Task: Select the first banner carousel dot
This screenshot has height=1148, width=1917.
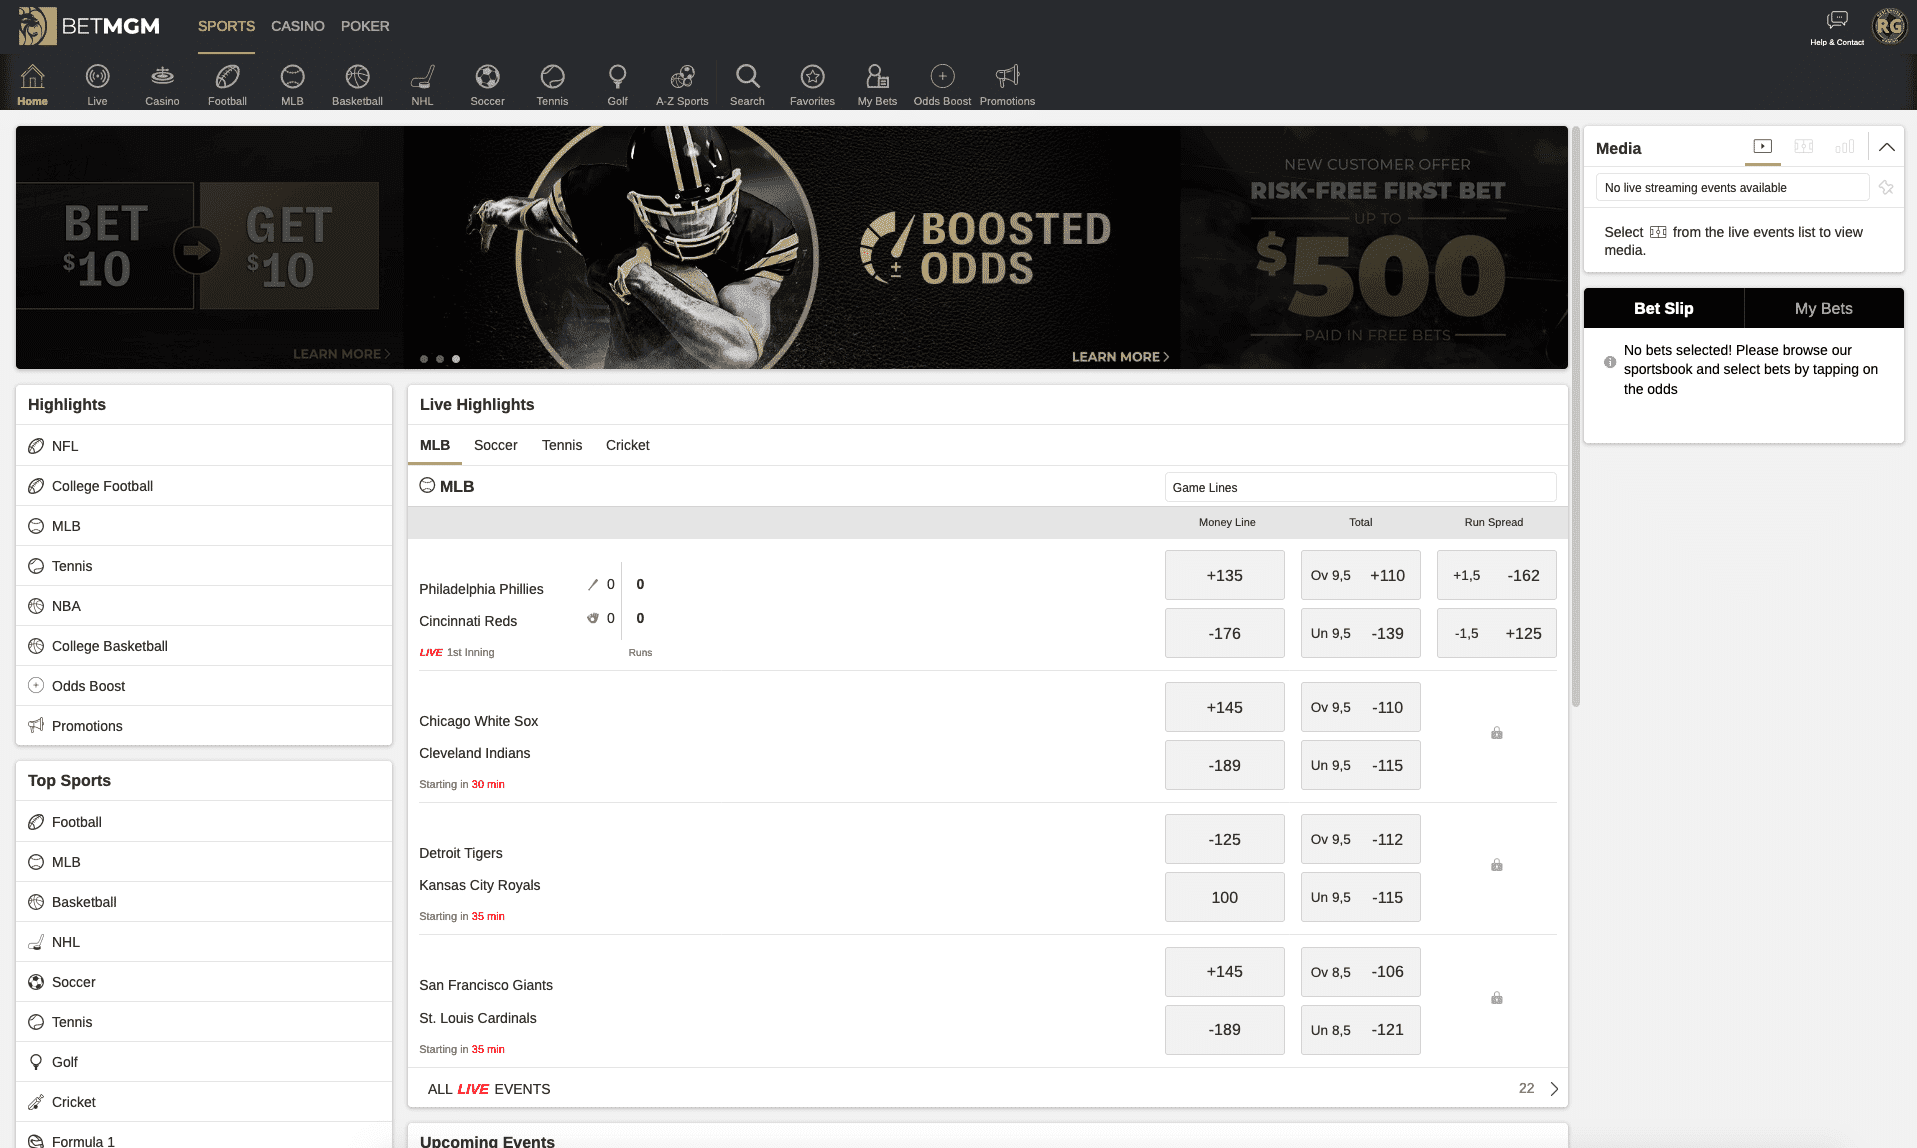Action: 424,358
